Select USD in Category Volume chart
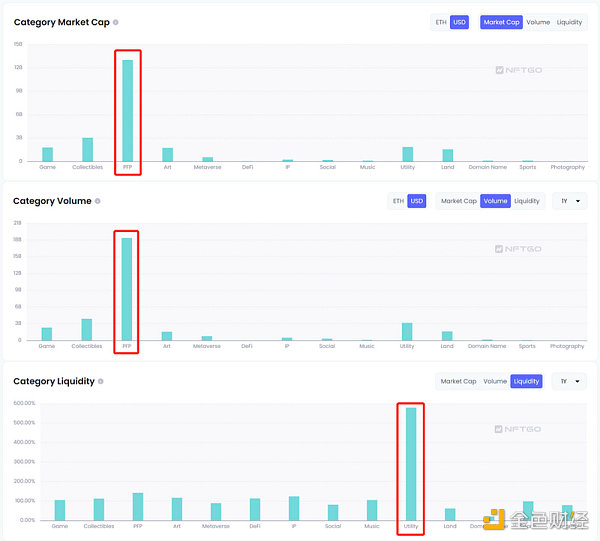Screen dimensions: 600x541 417,201
